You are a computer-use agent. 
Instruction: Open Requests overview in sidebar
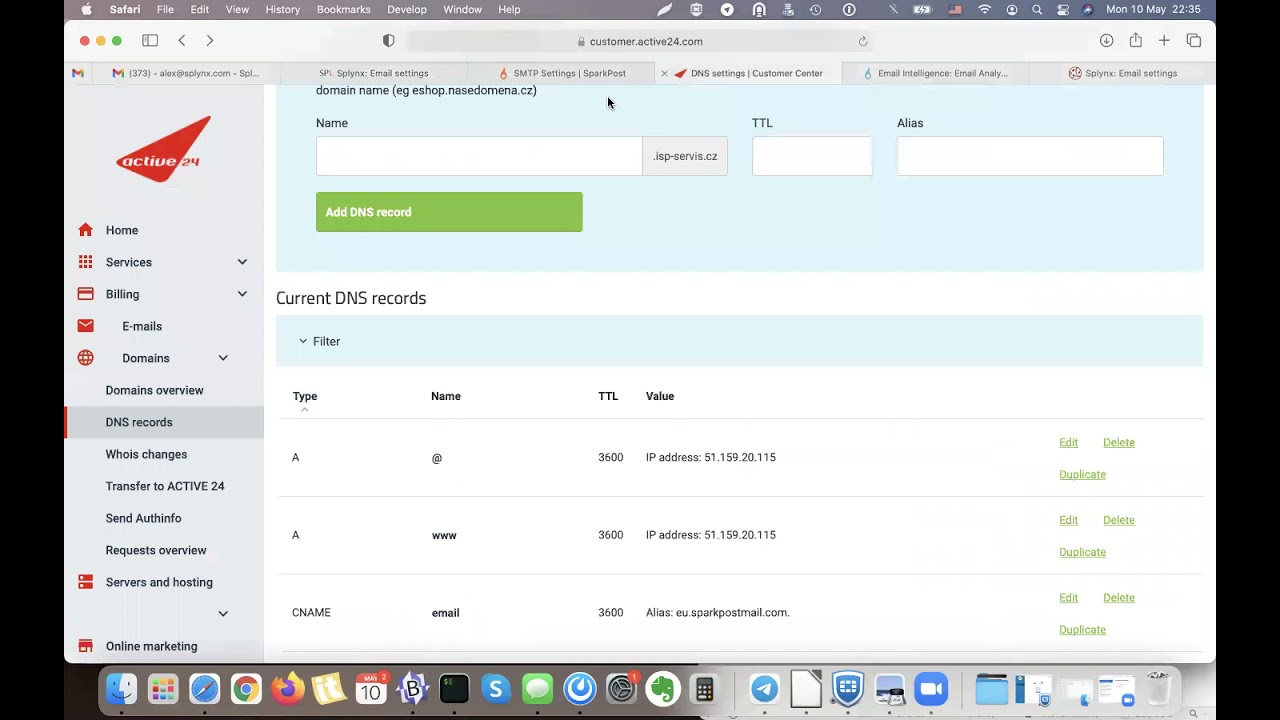pos(156,550)
